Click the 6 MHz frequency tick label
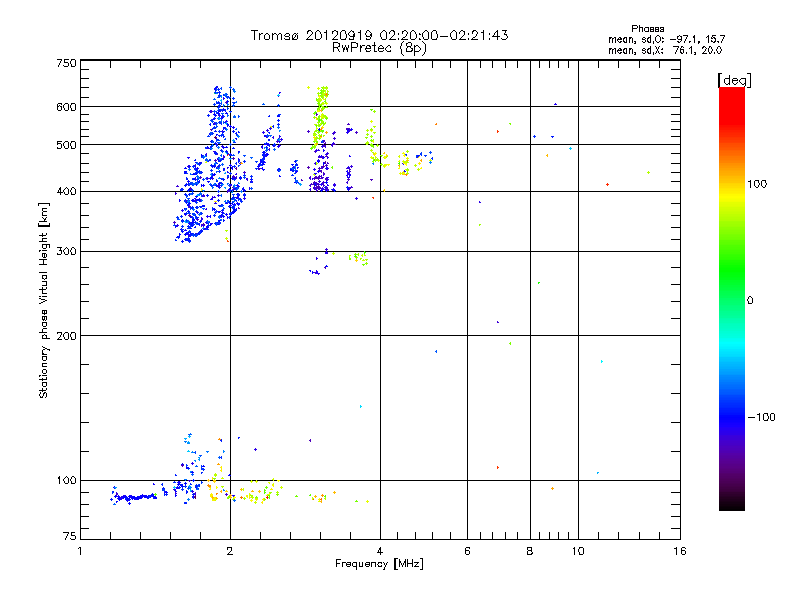 (467, 551)
